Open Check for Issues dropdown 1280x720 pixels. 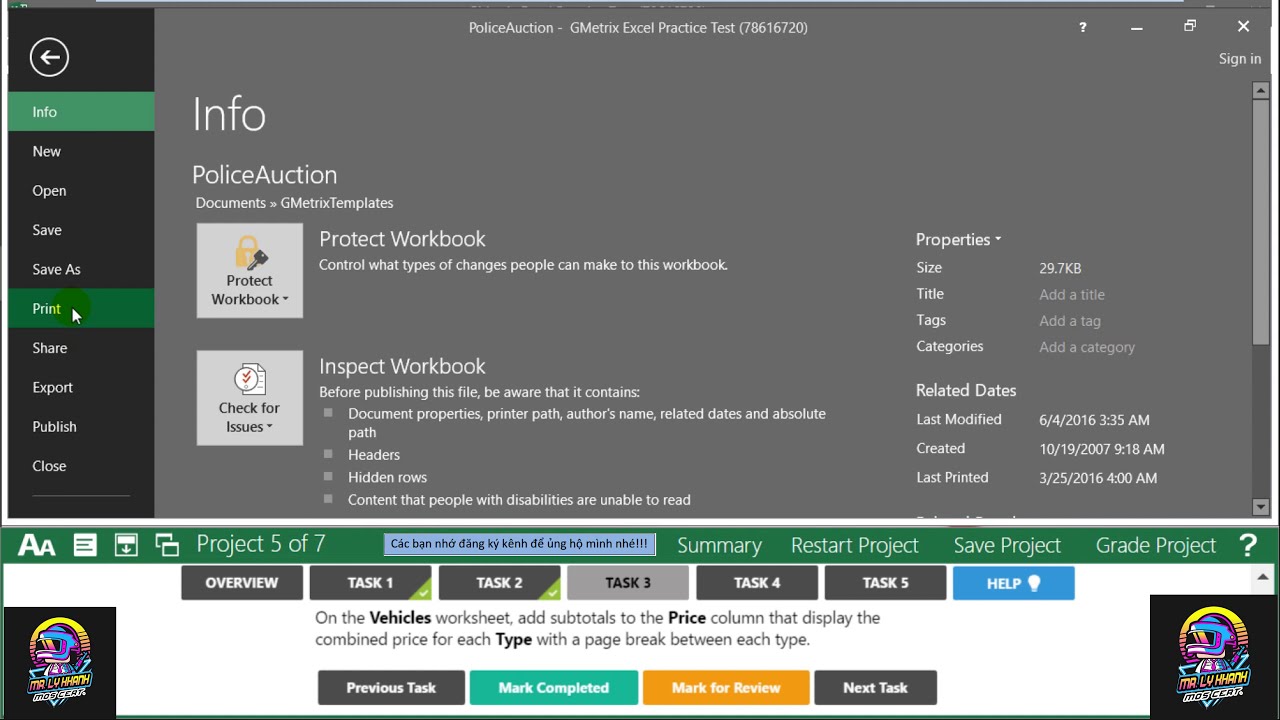coord(250,398)
